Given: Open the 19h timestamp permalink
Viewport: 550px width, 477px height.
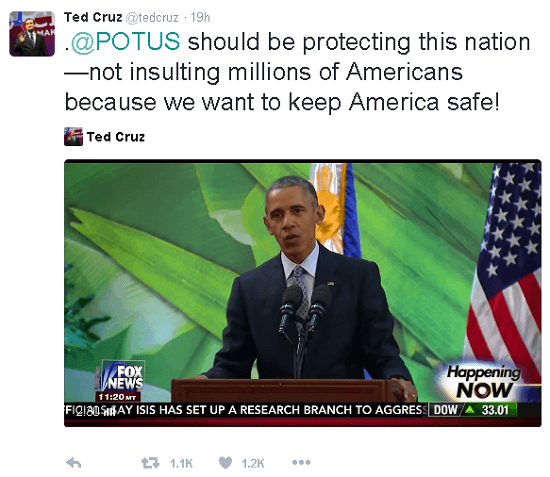Looking at the screenshot, I should (x=200, y=18).
